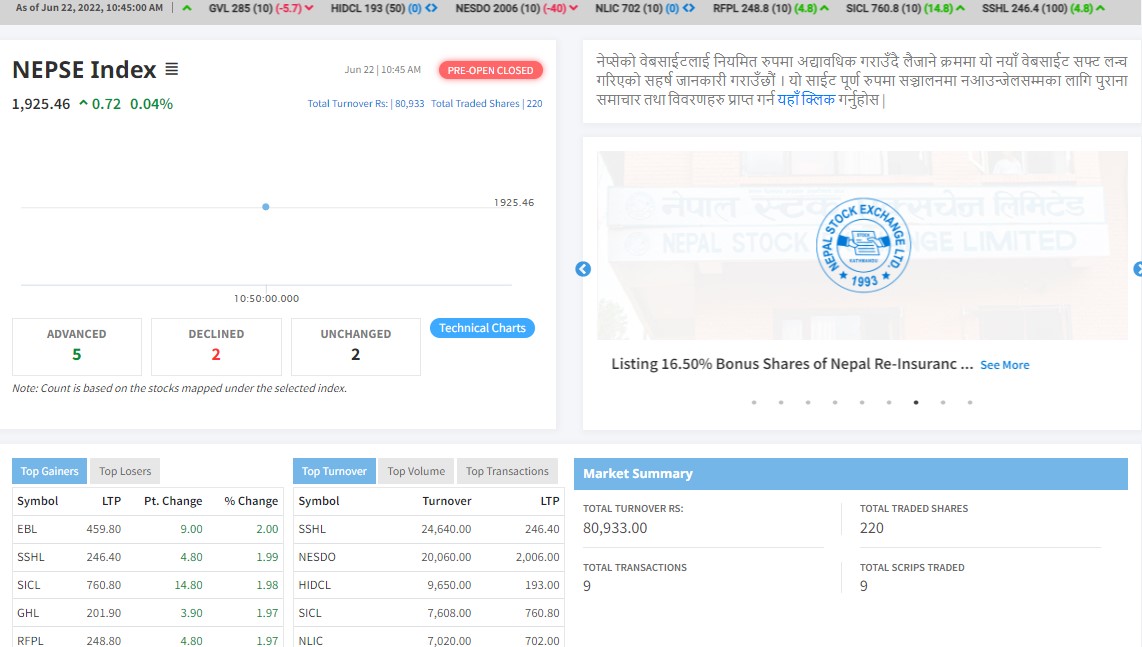
Task: Click the 1,925.46 index value
Action: click(x=41, y=104)
